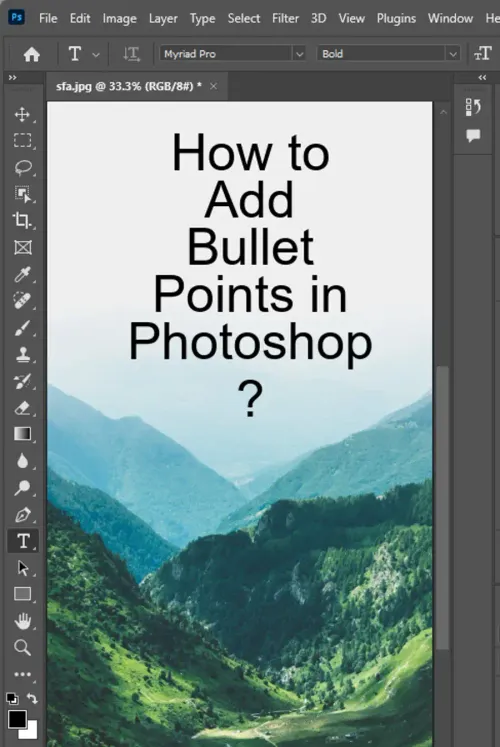Open the Edit Toolbar three-dots menu
500x747 pixels.
22,674
